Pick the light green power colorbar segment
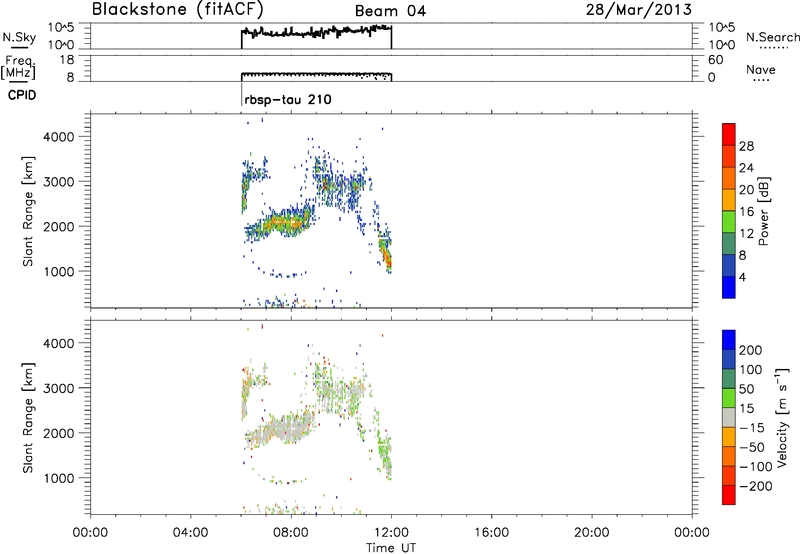 [x=729, y=221]
